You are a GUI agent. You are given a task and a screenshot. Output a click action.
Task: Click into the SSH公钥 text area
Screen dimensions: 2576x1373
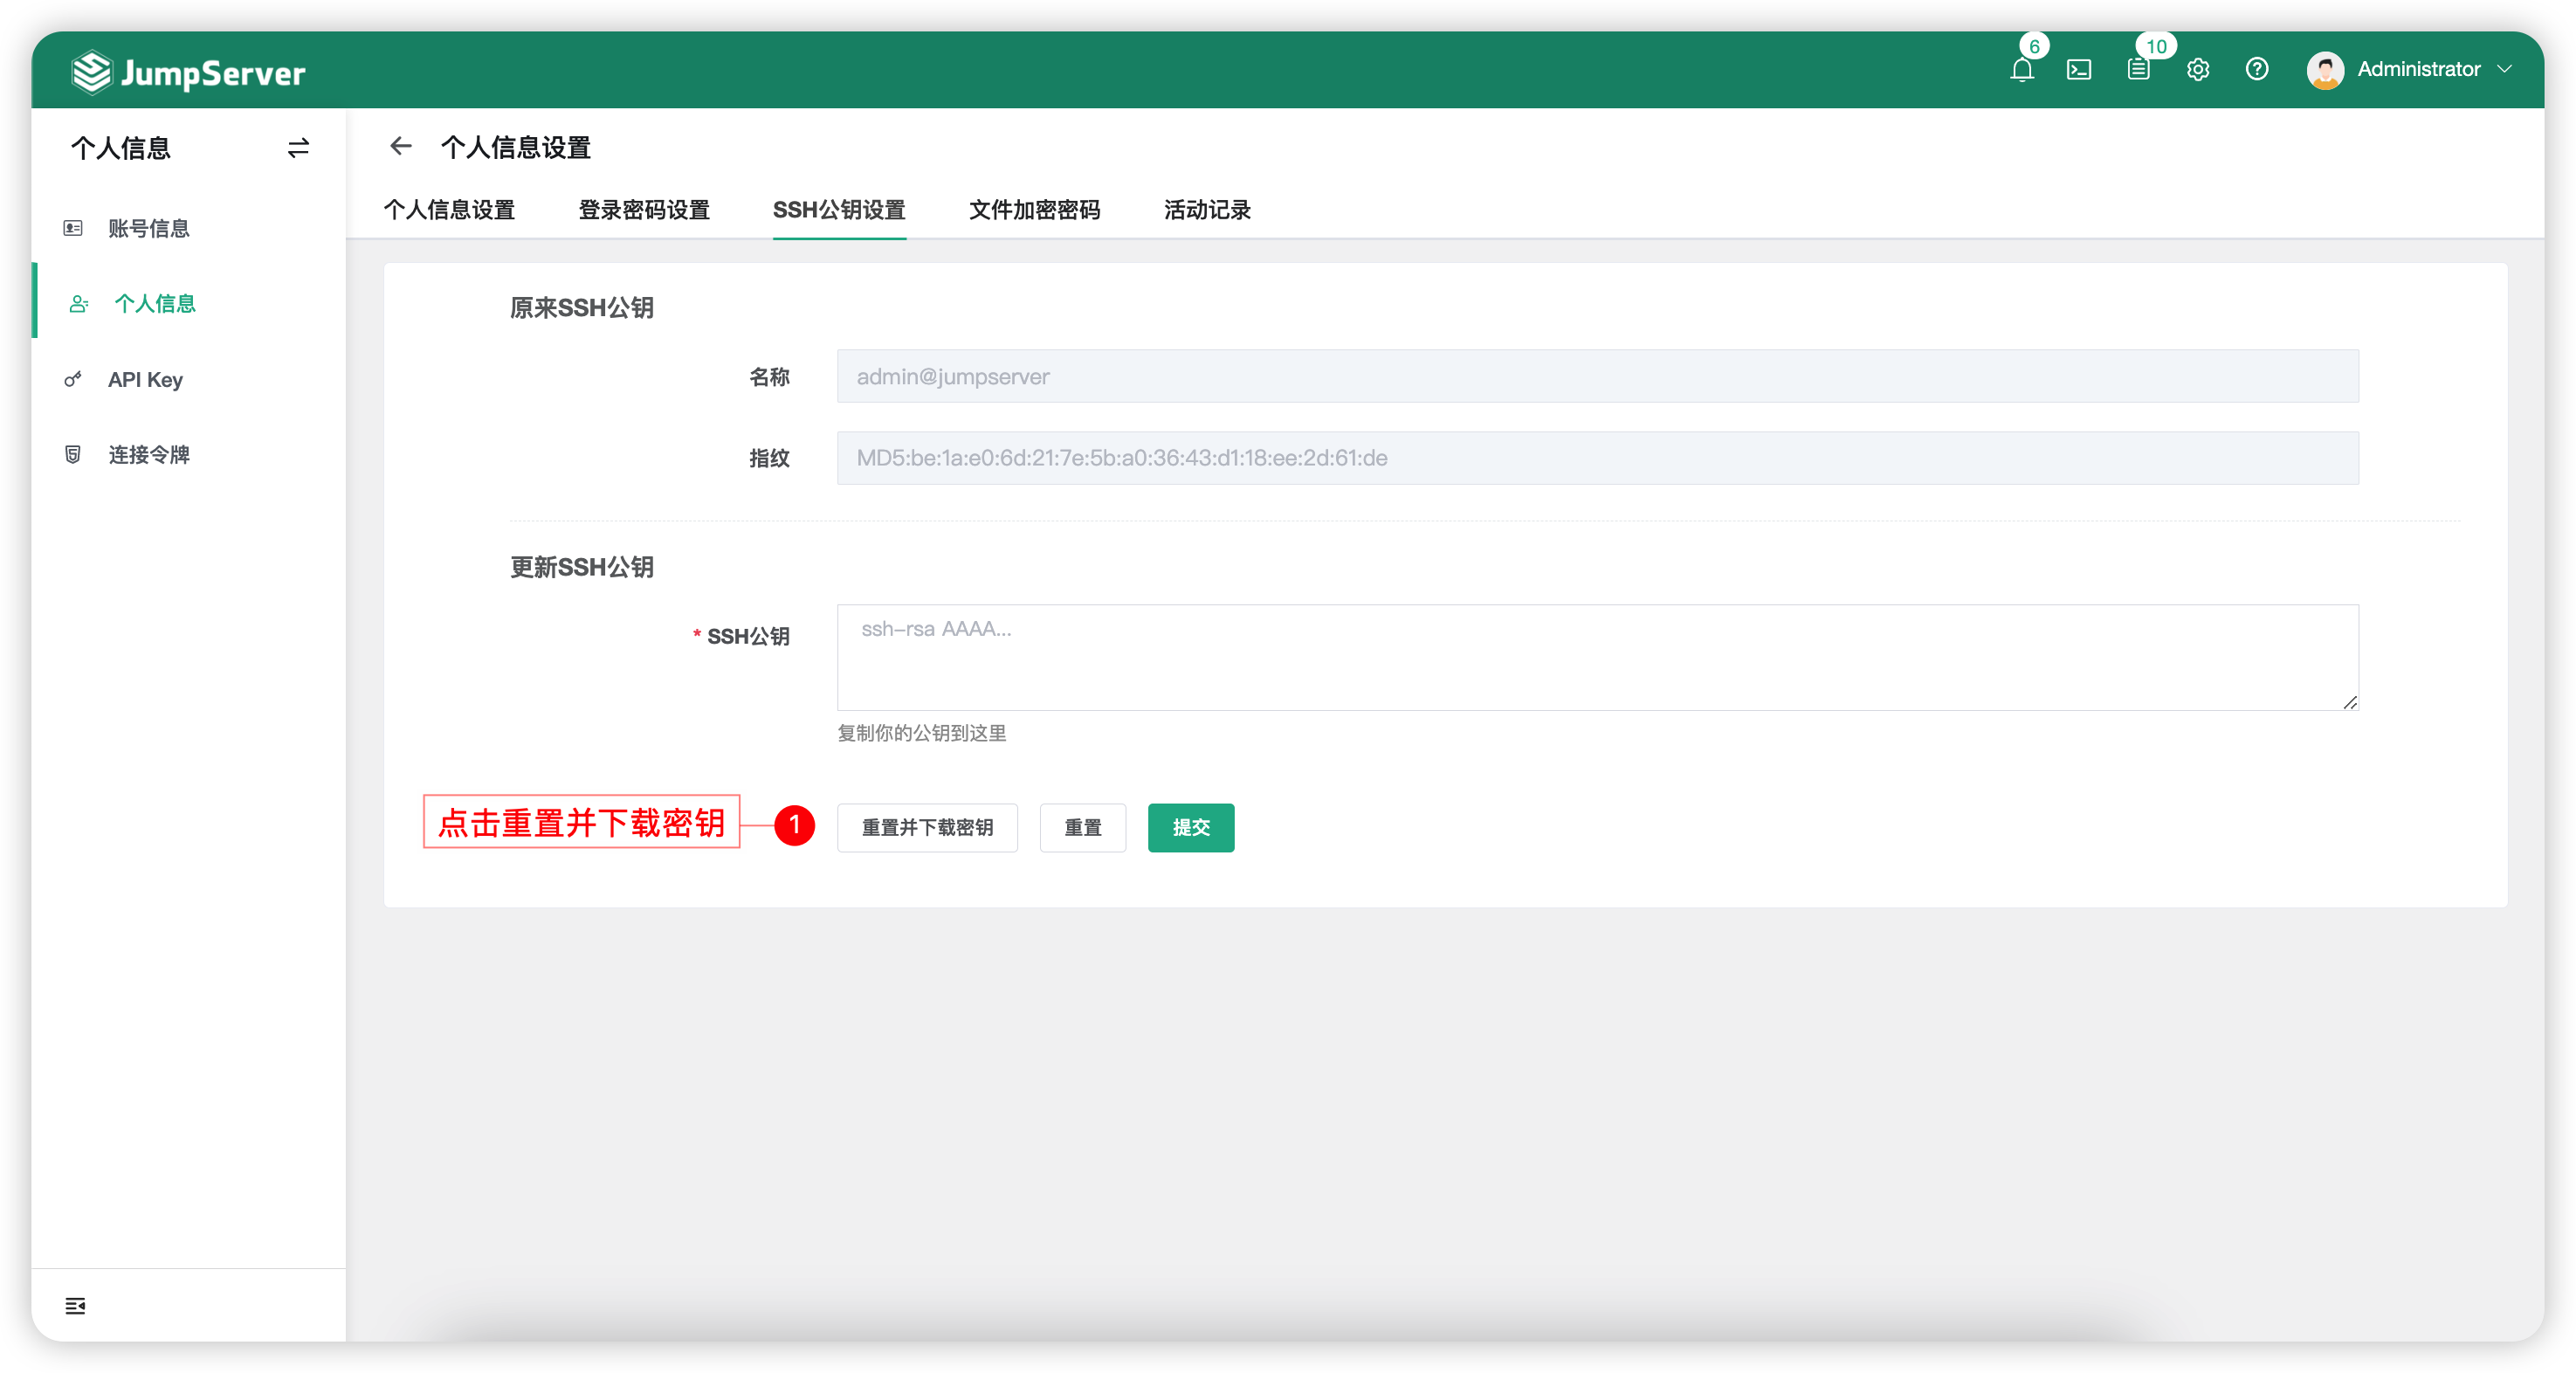[1596, 657]
